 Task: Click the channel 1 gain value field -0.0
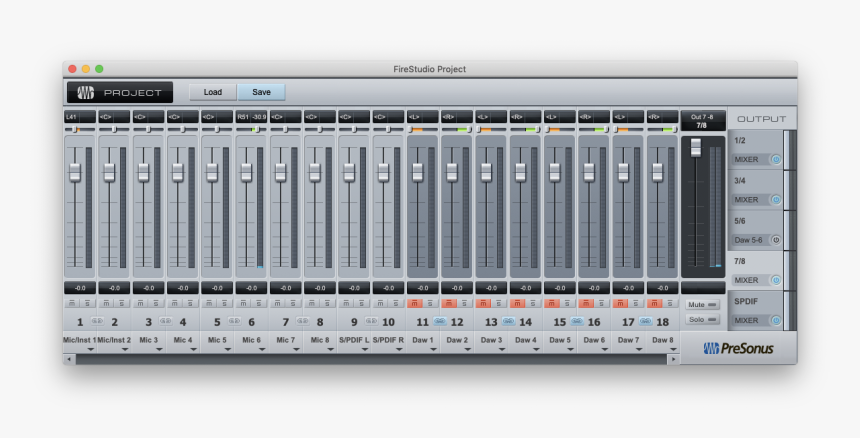click(80, 288)
